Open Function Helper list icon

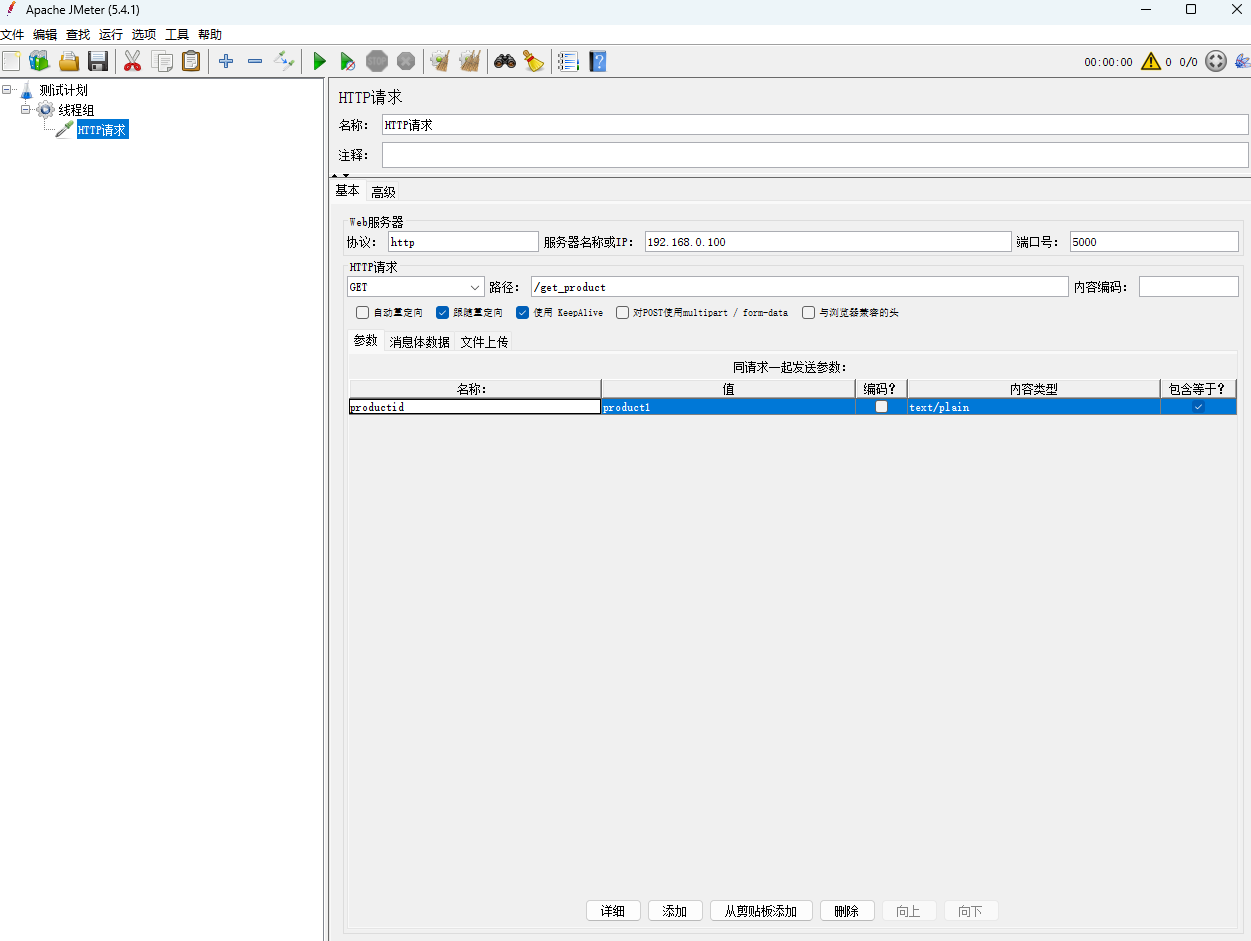click(568, 62)
